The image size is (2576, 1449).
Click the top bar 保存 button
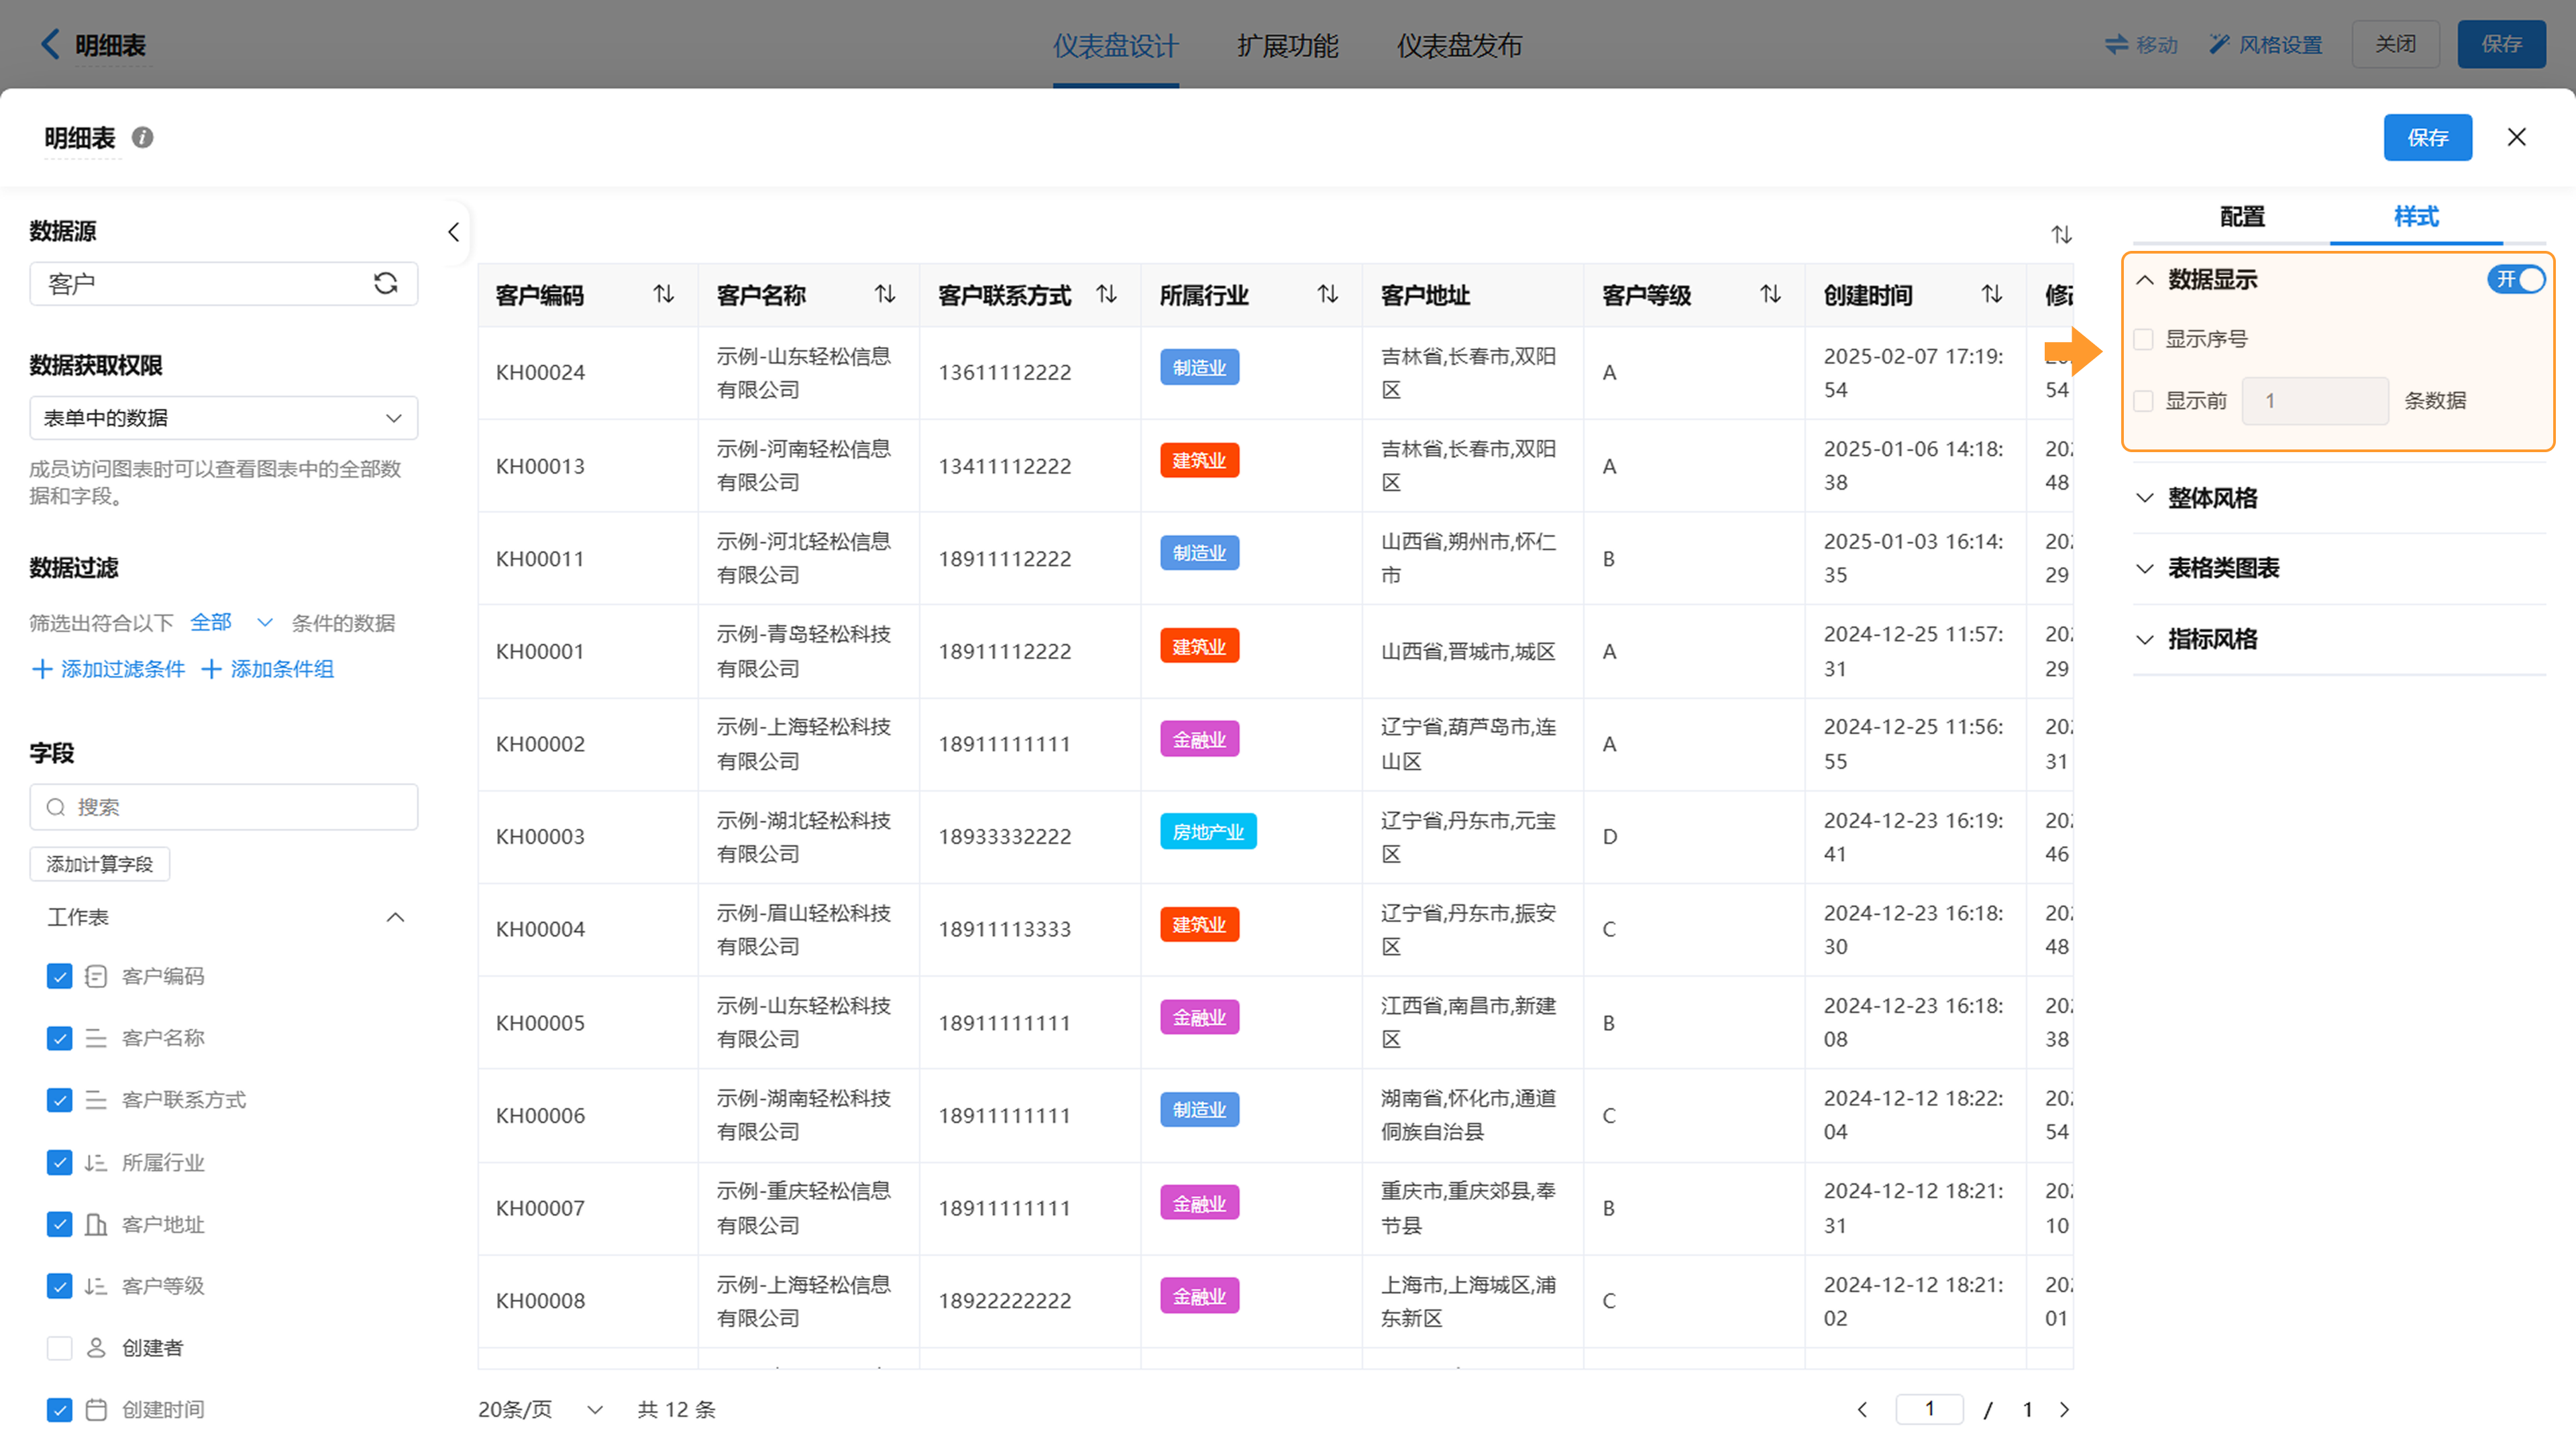point(2501,44)
